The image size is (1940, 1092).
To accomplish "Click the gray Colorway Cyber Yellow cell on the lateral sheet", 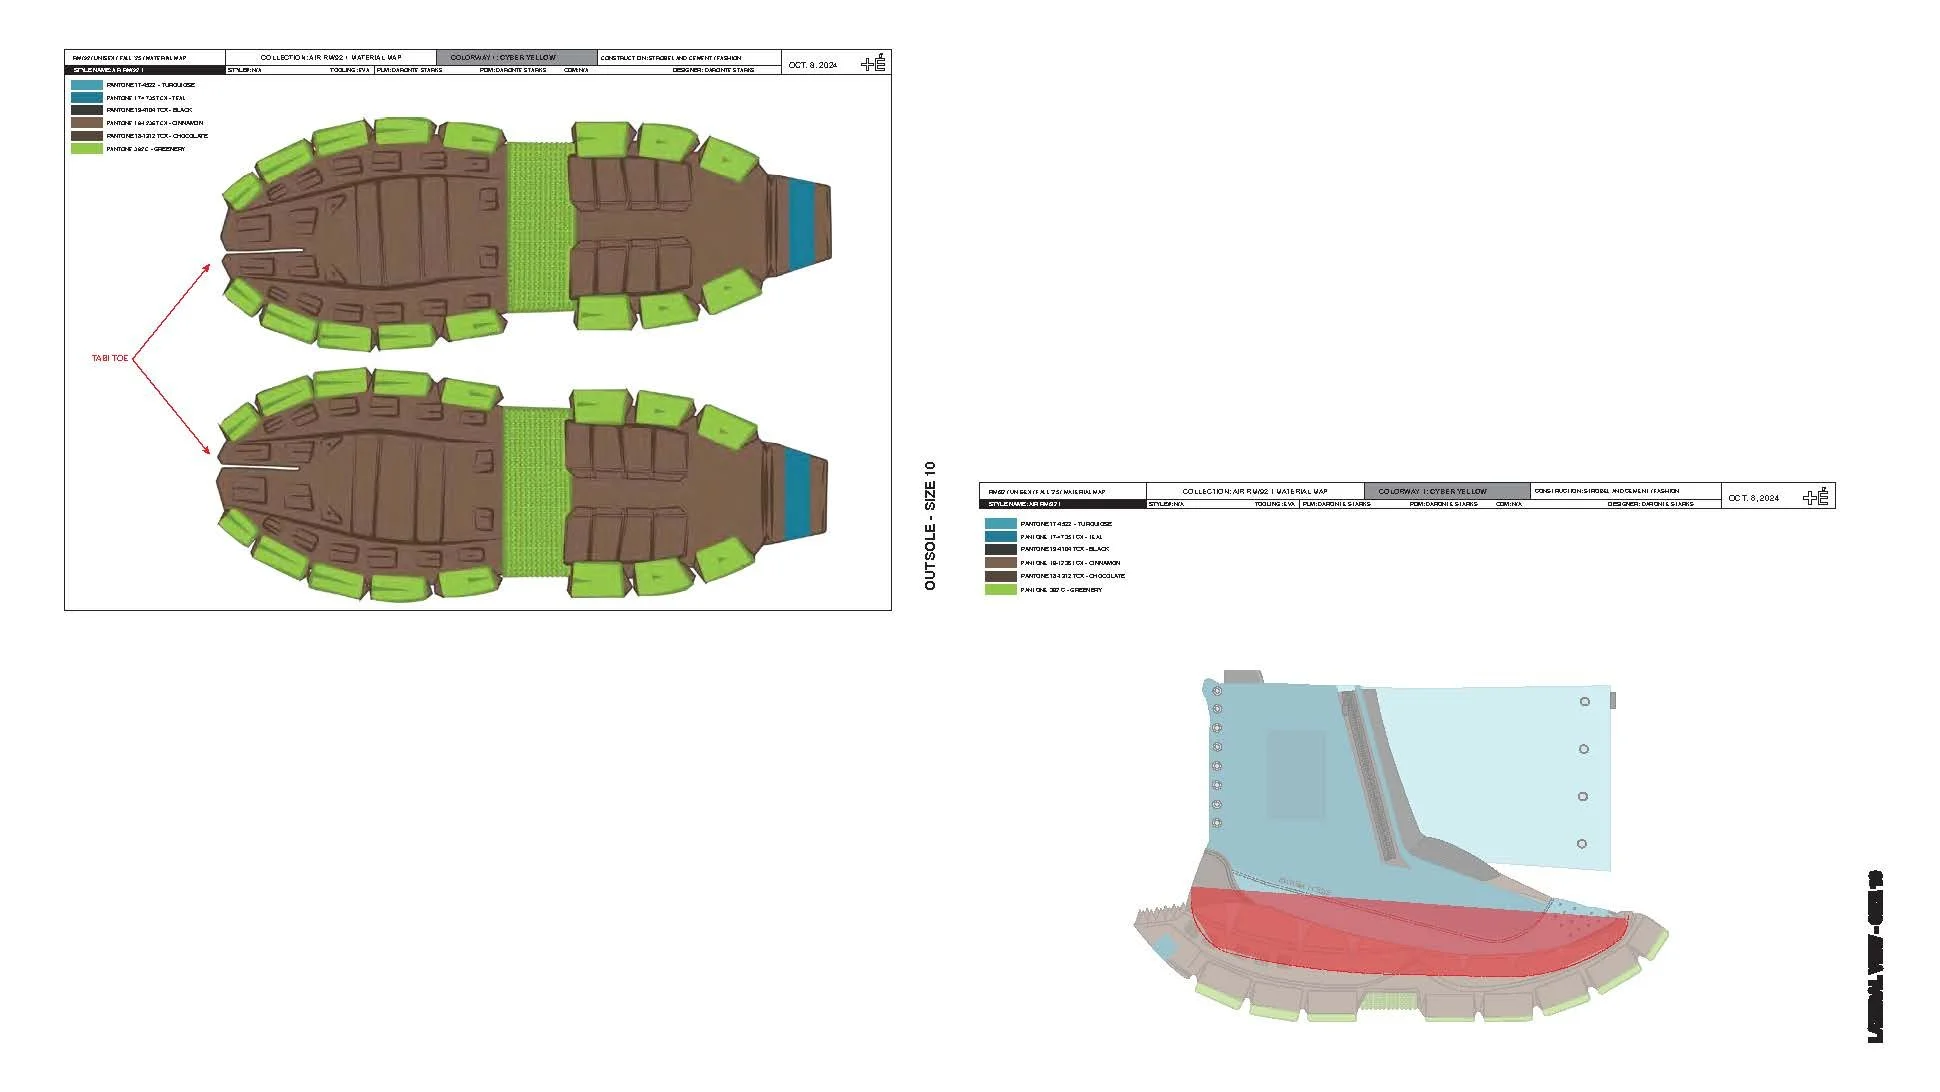I will pyautogui.click(x=1446, y=491).
